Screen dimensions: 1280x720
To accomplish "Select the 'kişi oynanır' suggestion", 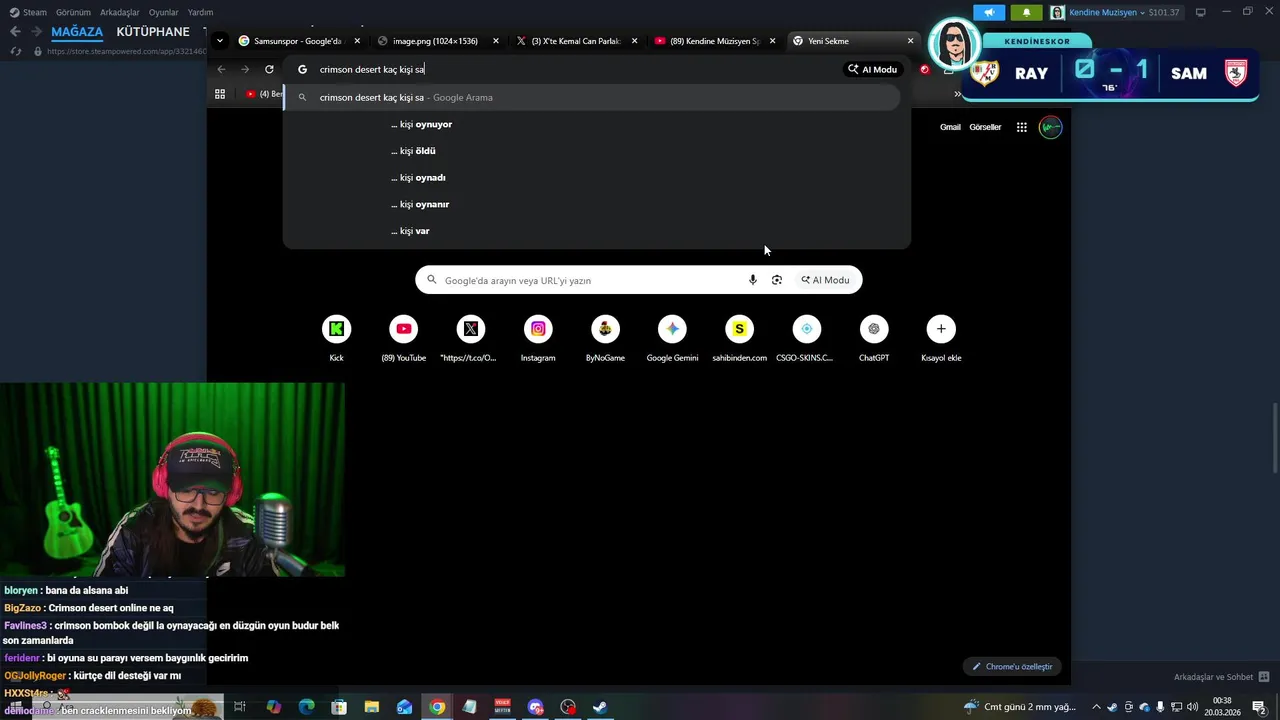I will [x=597, y=204].
